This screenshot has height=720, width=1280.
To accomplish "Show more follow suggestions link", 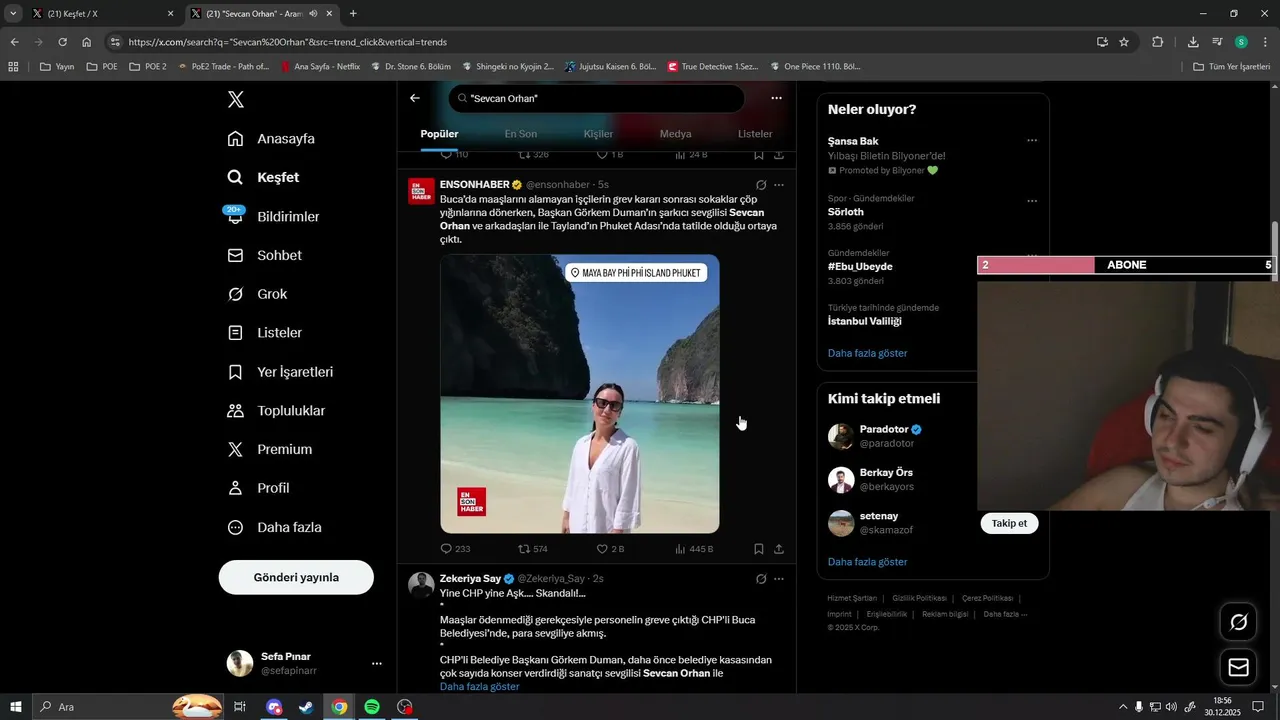I will [868, 562].
